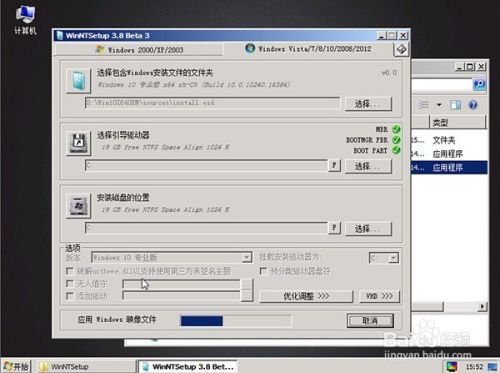Switch to Windows 2000/XP/2003 tab

coord(139,50)
